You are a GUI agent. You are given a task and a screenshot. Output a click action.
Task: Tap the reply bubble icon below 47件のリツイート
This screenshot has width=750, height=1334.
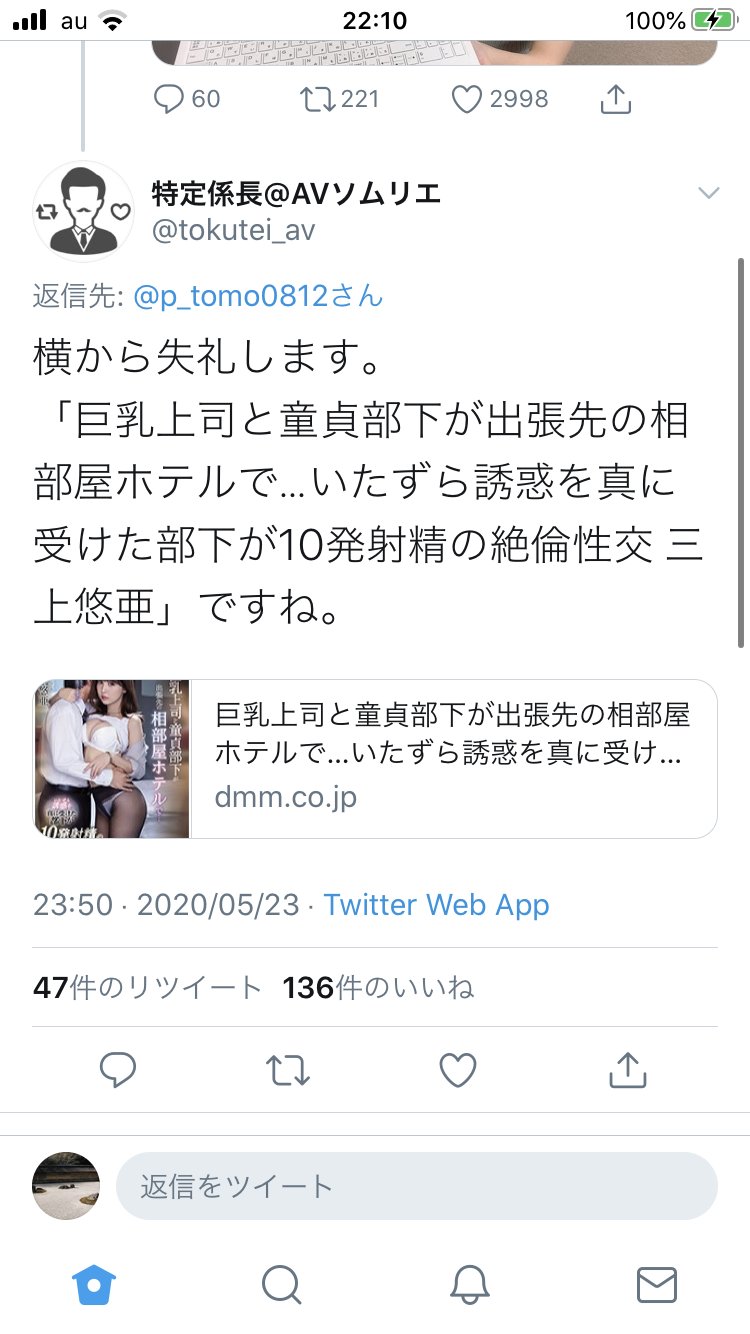click(x=118, y=1071)
